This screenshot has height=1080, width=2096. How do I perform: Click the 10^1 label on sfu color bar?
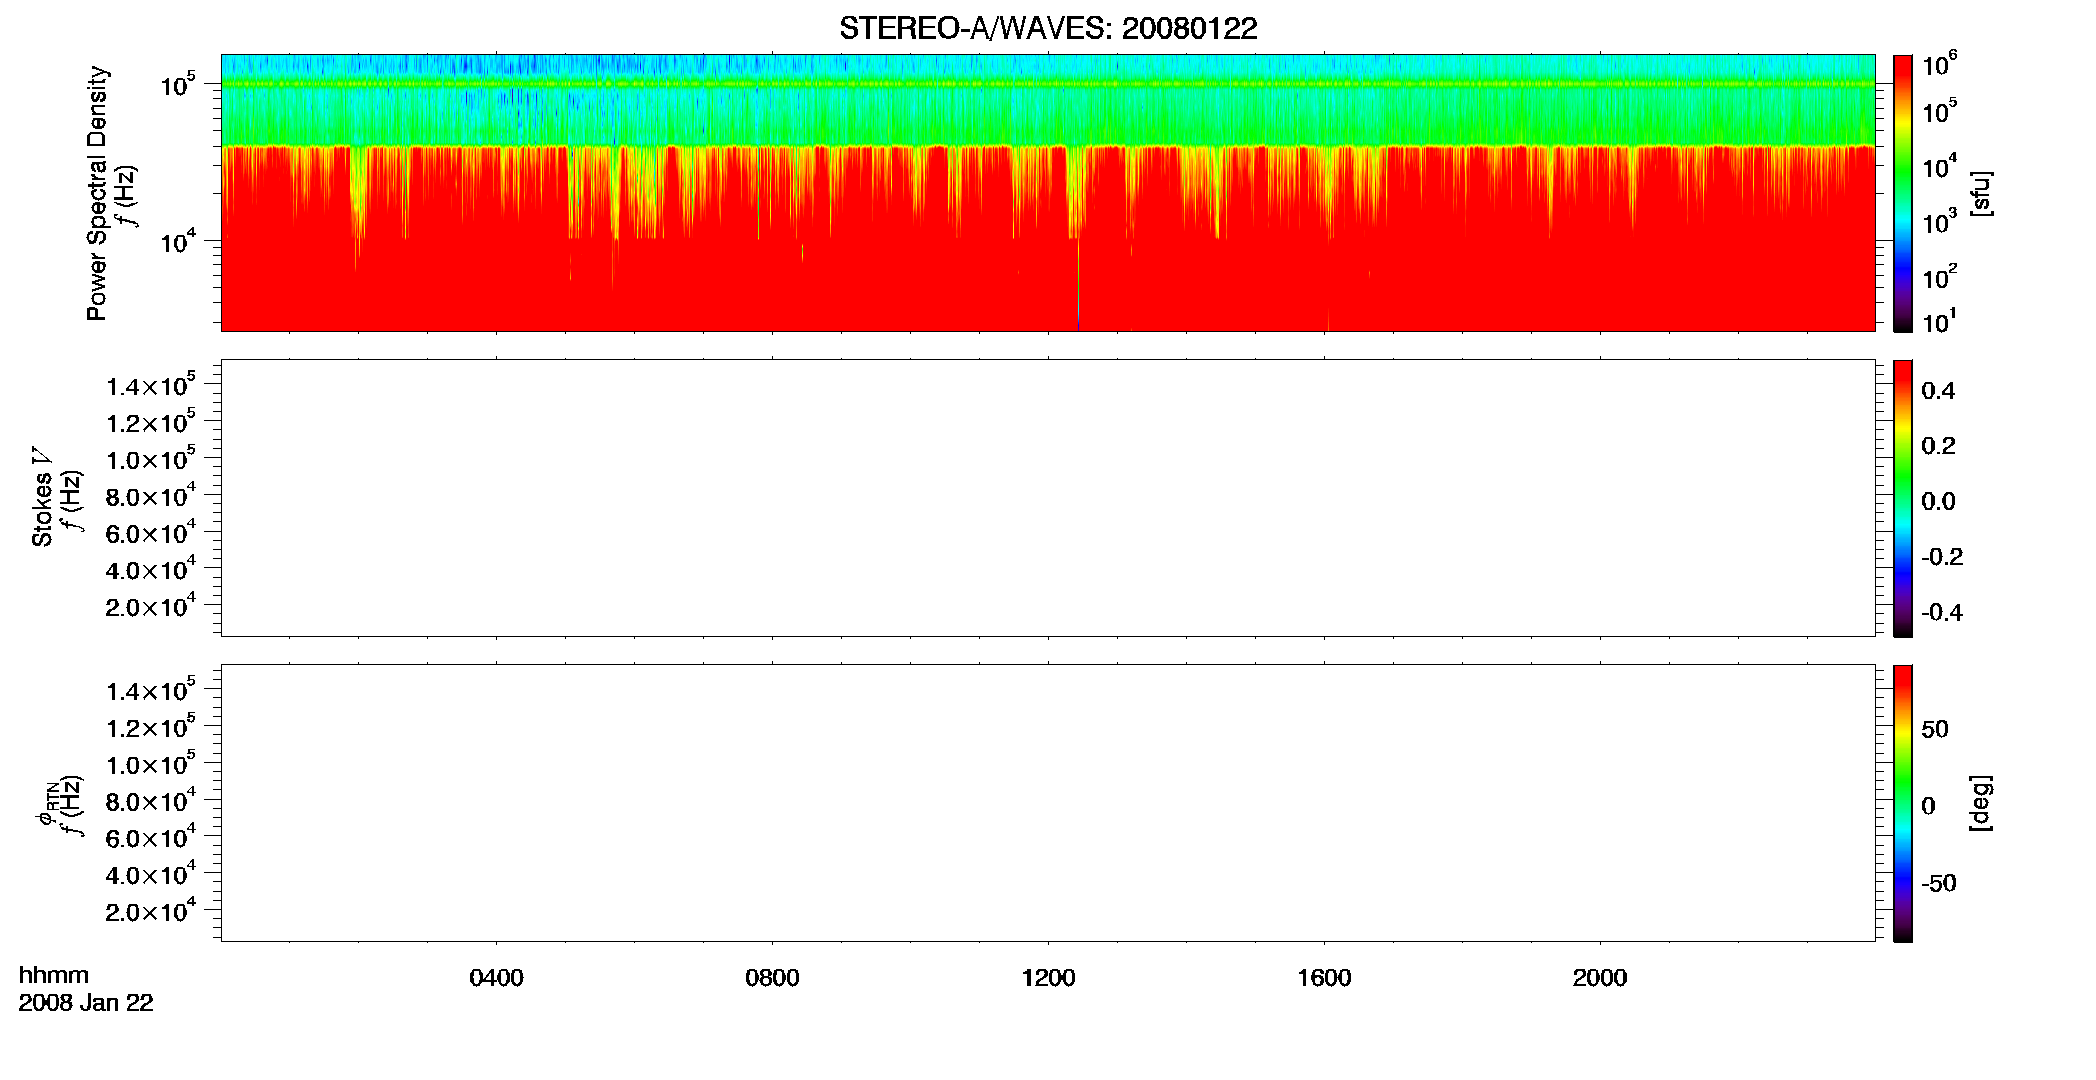(1939, 322)
